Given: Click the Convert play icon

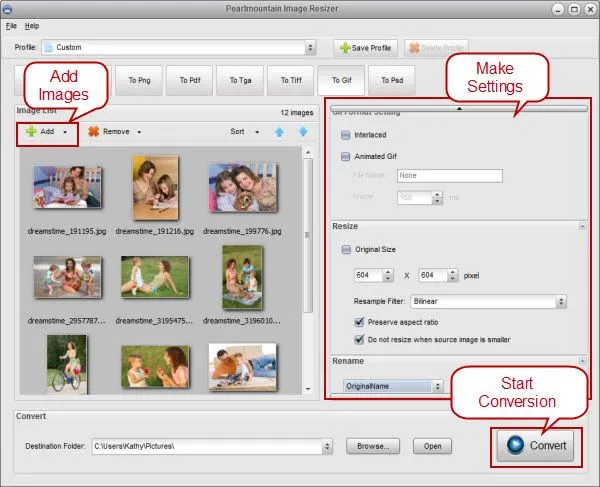Looking at the screenshot, I should [x=515, y=445].
